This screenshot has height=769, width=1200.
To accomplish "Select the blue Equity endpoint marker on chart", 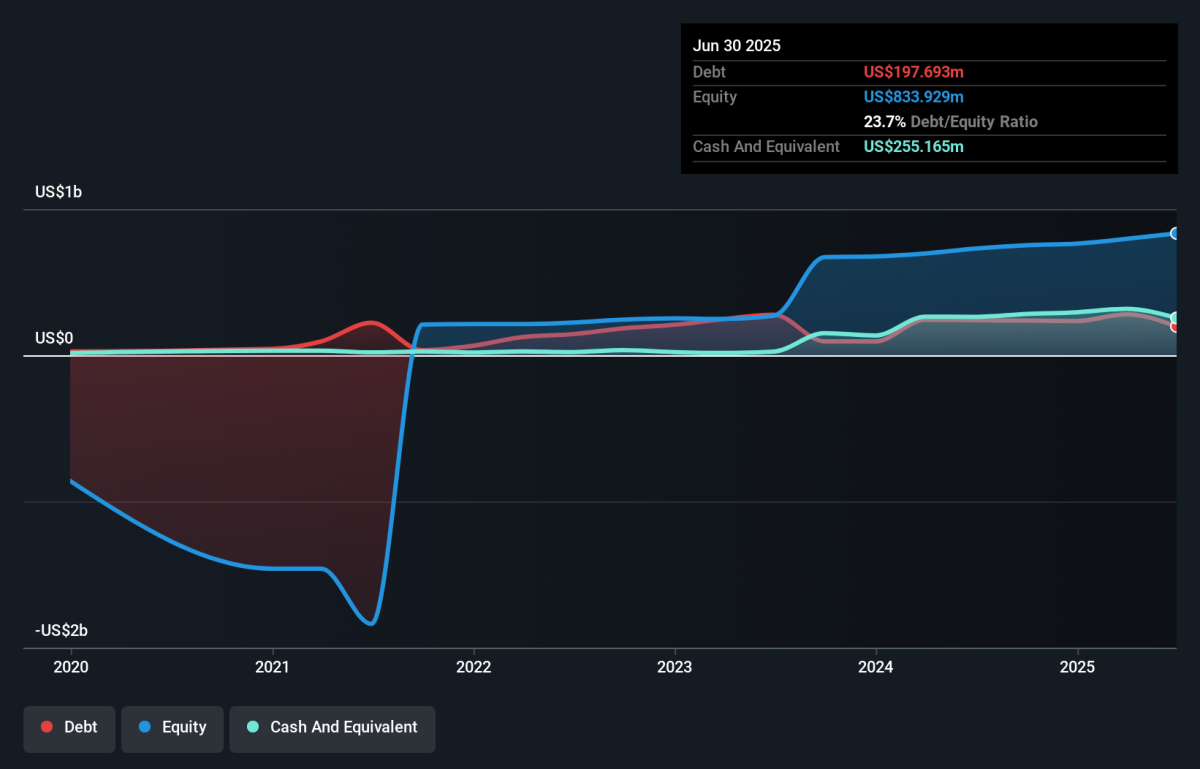I will tap(1176, 233).
